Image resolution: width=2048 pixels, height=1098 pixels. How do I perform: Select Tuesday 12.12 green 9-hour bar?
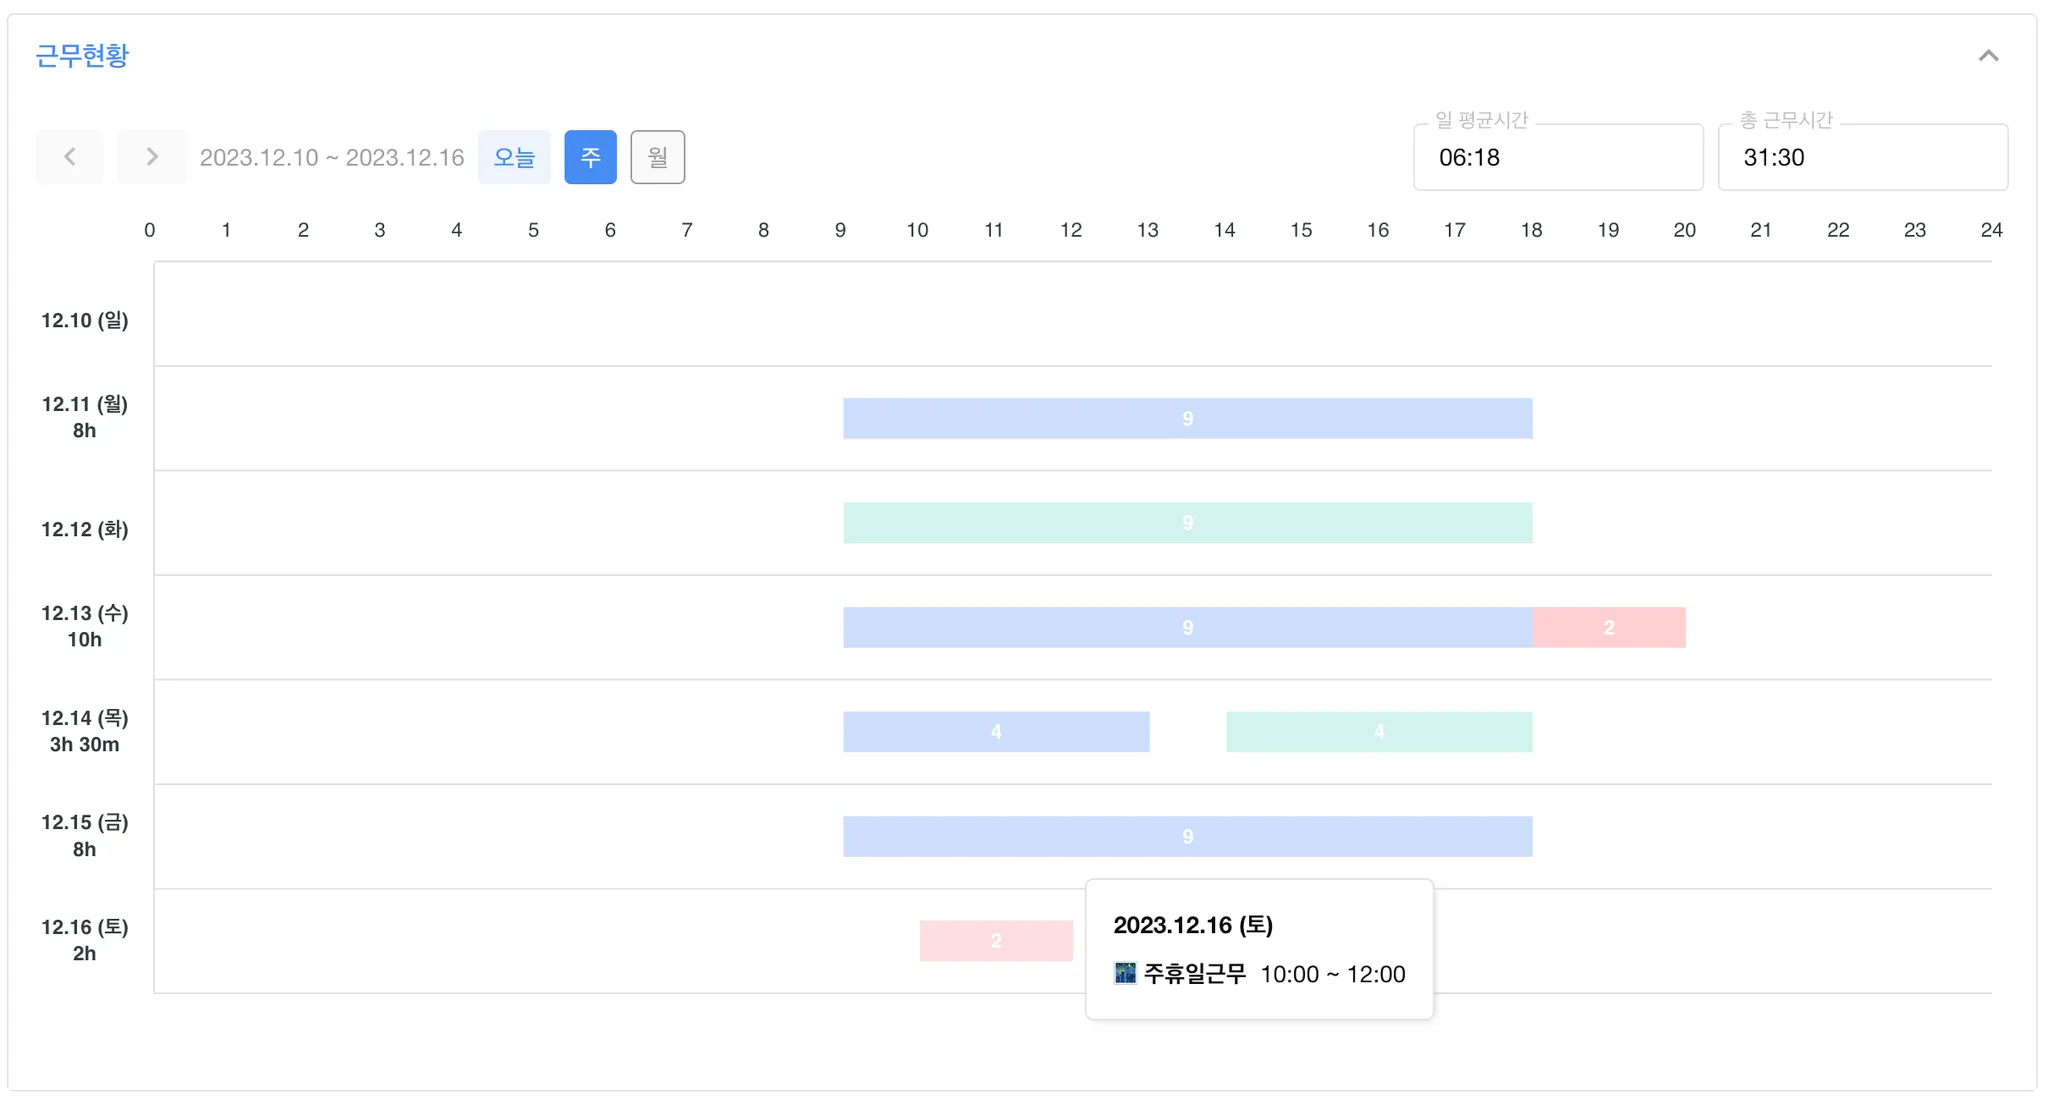[1187, 523]
